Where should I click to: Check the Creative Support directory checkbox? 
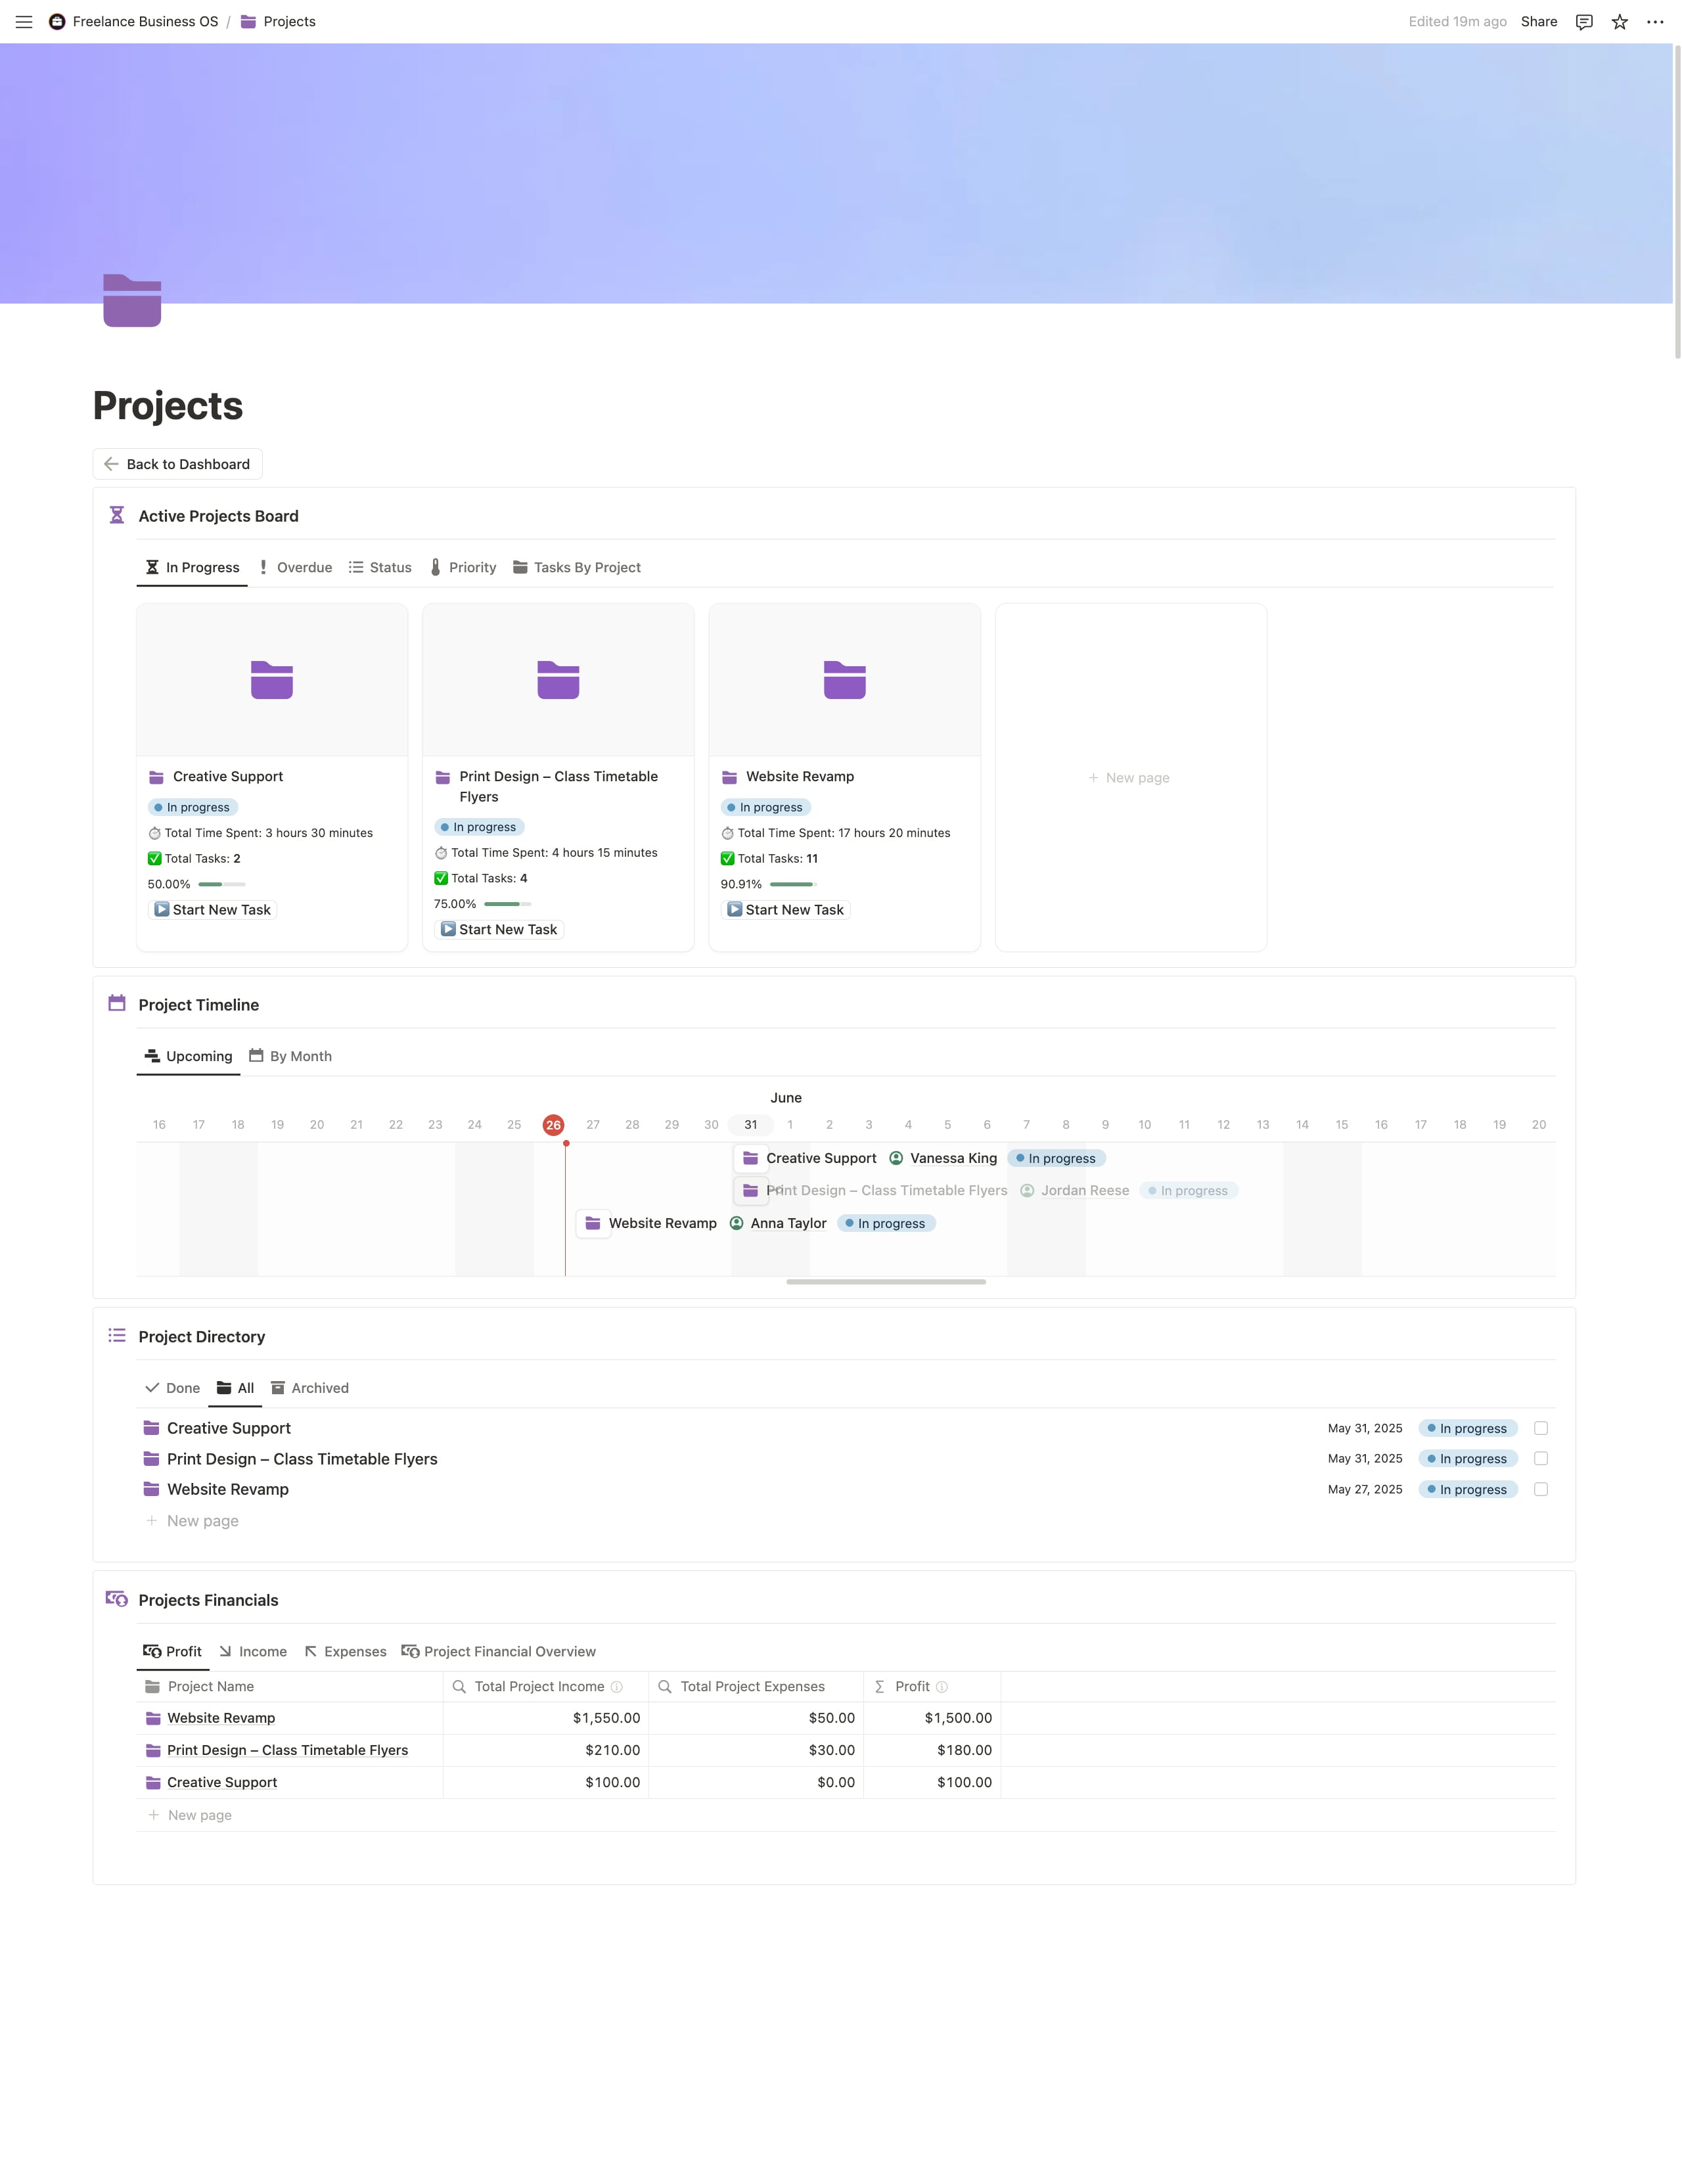[x=1541, y=1428]
